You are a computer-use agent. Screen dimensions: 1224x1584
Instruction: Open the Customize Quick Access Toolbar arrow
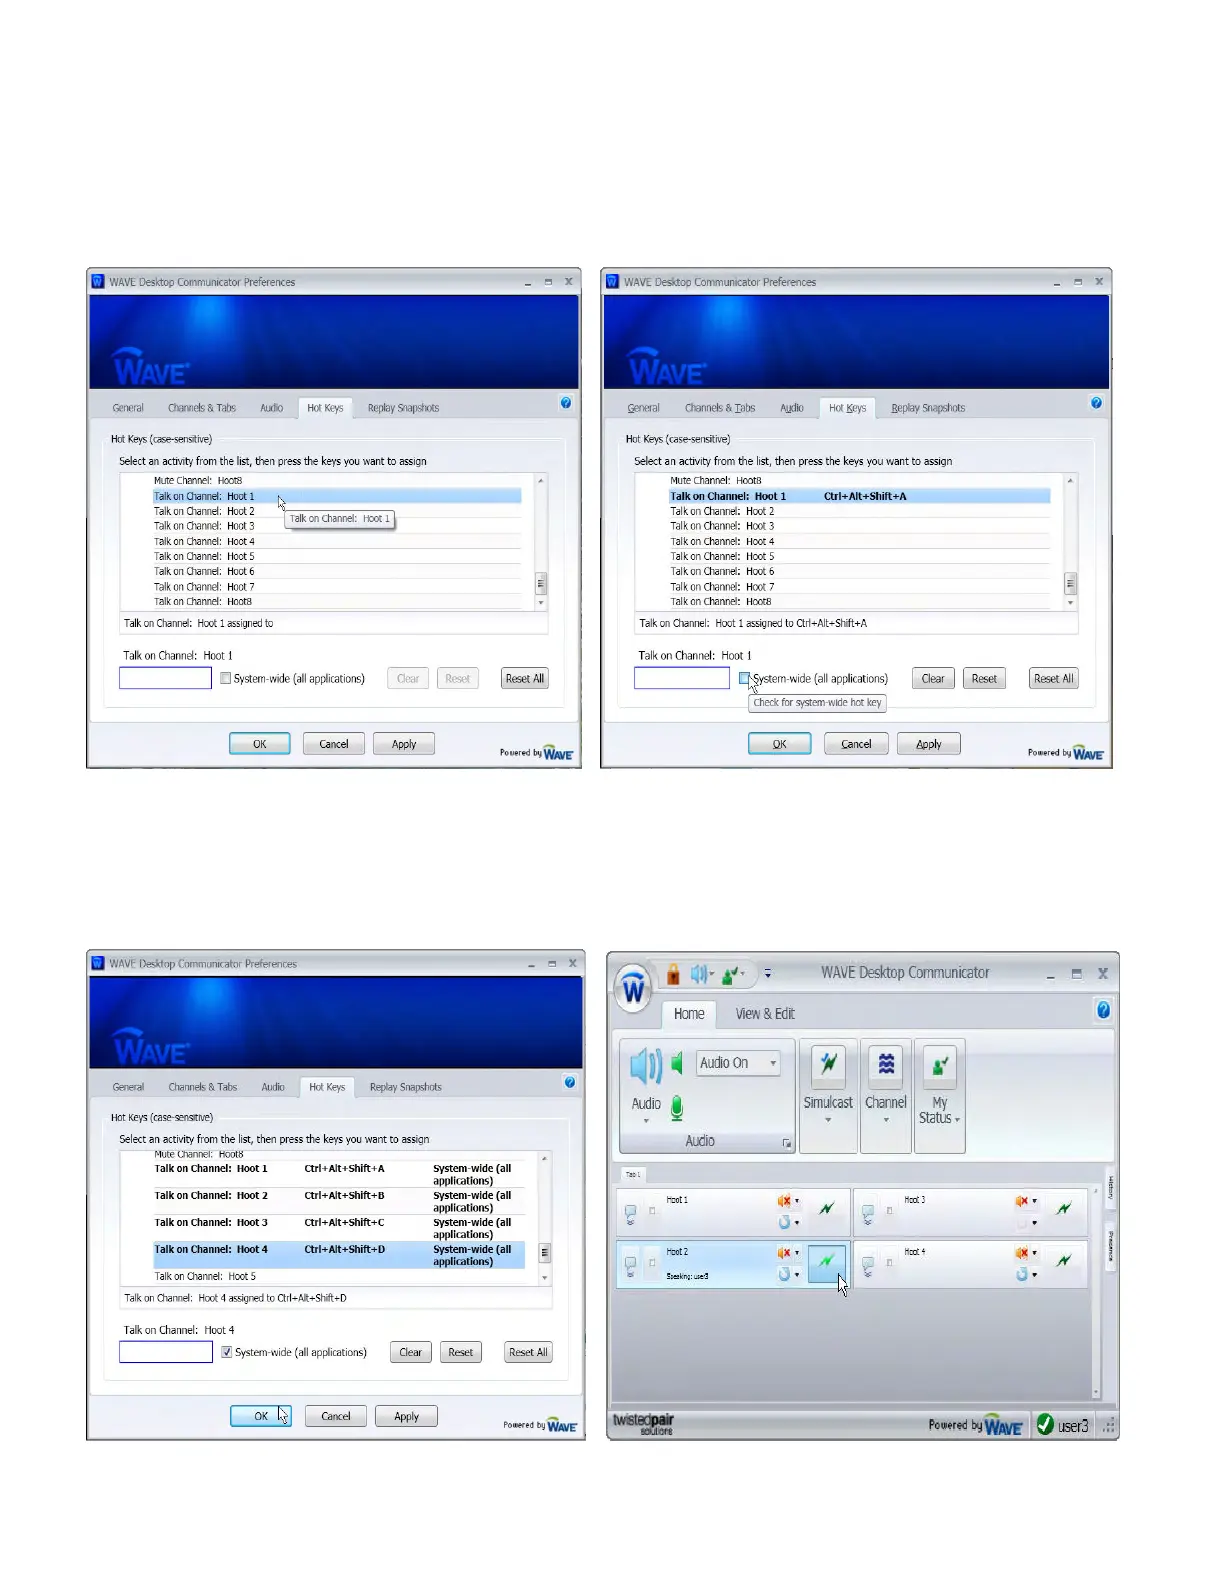point(768,973)
